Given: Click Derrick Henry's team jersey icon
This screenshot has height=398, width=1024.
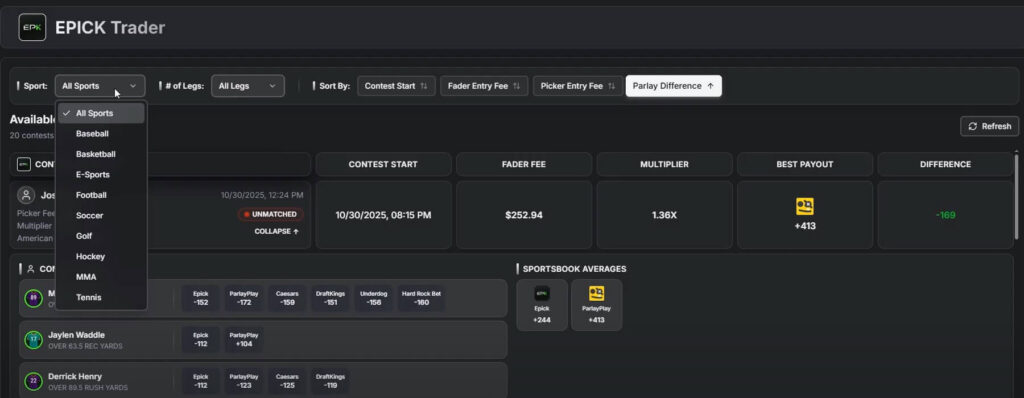Looking at the screenshot, I should (33, 381).
